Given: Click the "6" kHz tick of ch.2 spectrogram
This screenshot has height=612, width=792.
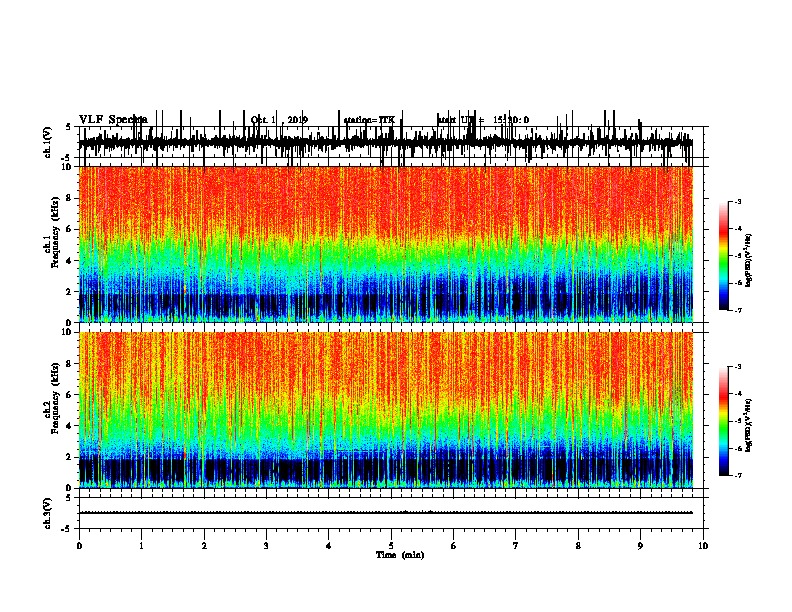Looking at the screenshot, I should pyautogui.click(x=70, y=394).
